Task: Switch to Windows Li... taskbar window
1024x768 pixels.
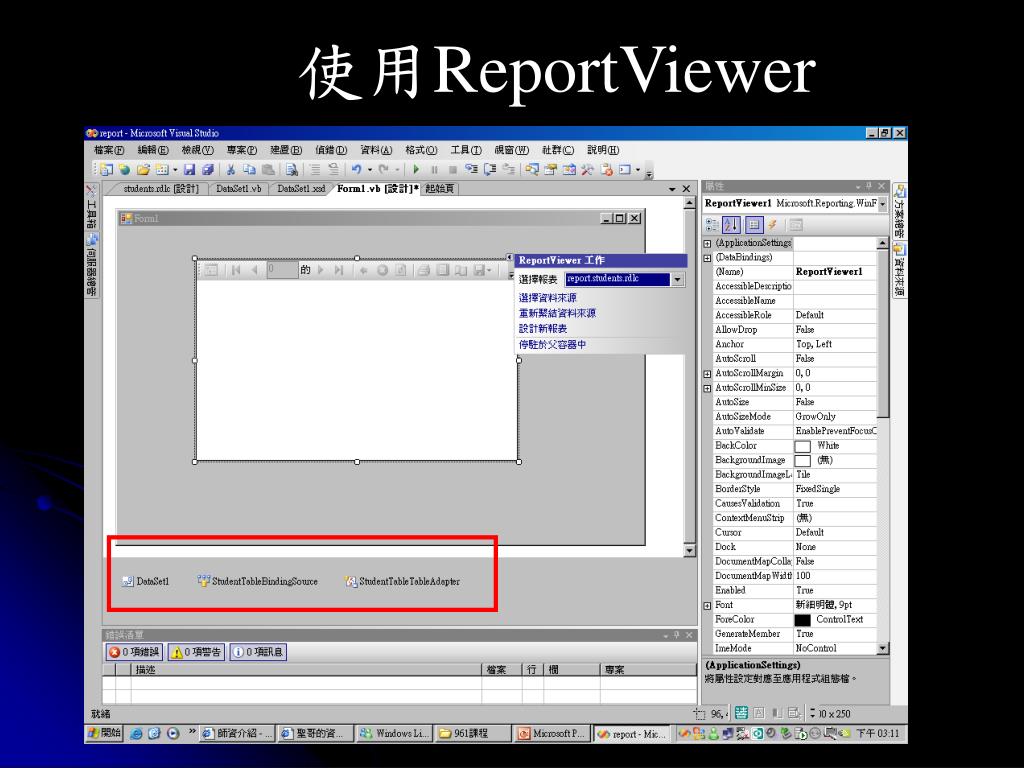Action: click(394, 733)
